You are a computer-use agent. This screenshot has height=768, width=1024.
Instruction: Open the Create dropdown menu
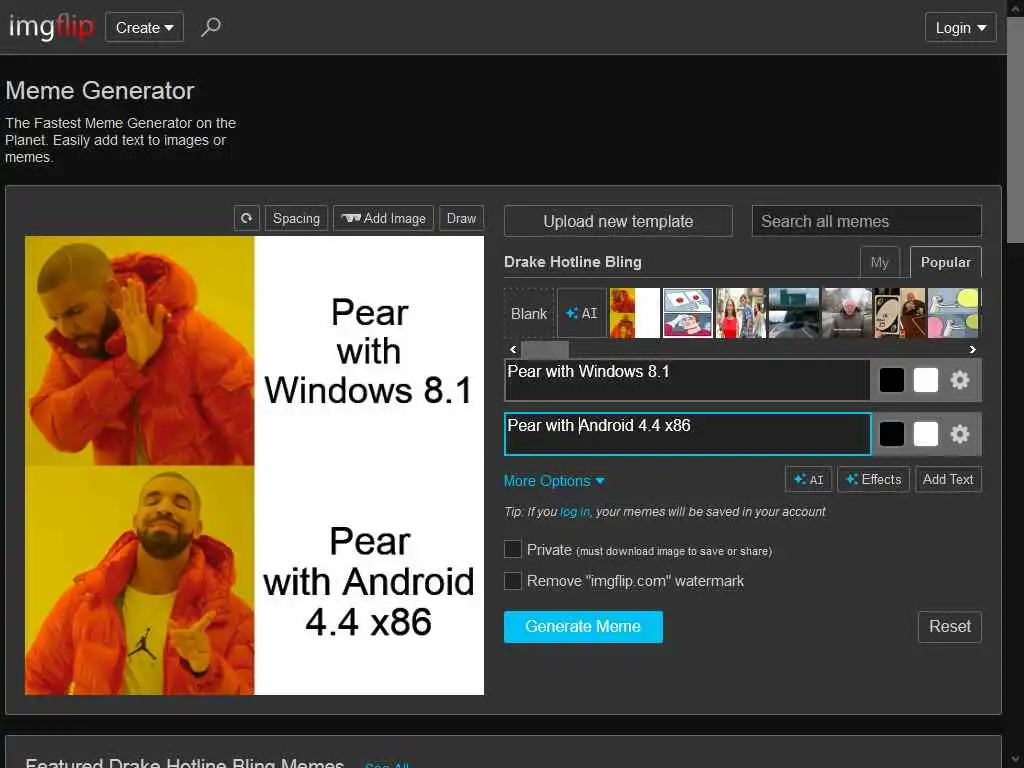tap(144, 27)
